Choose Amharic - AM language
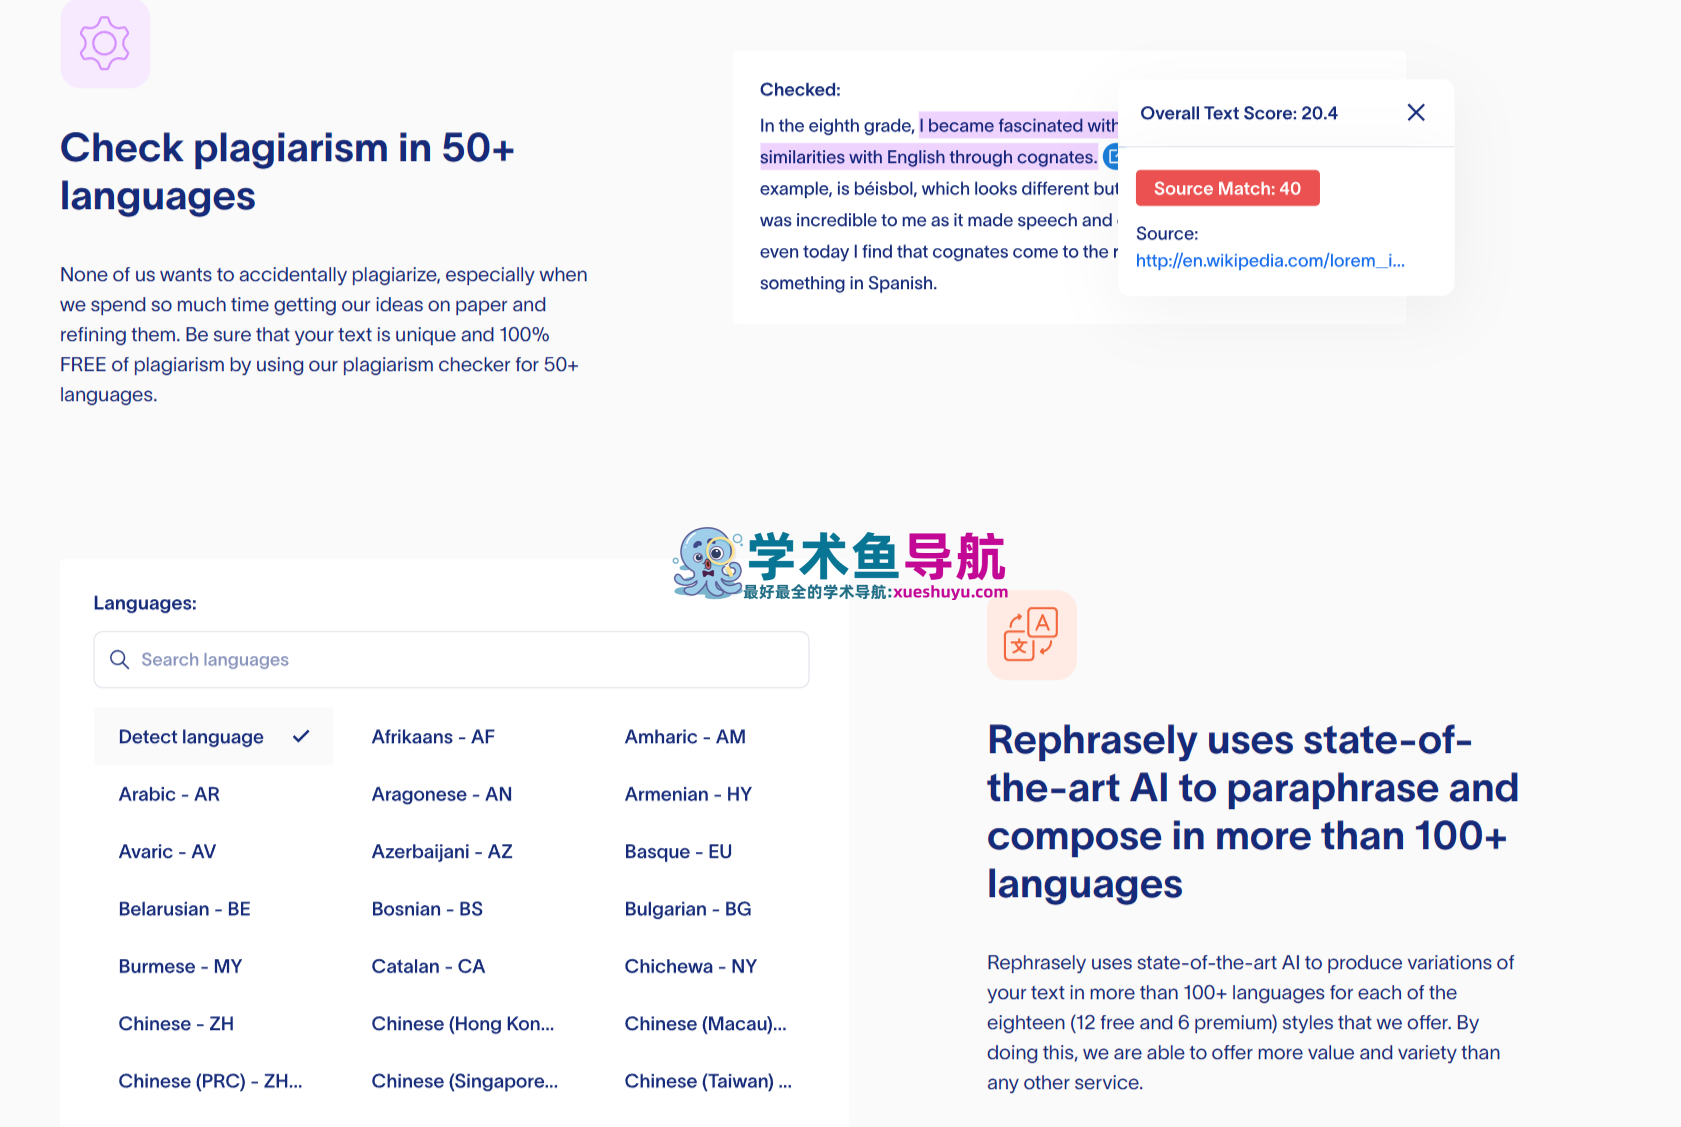1681x1127 pixels. [685, 737]
